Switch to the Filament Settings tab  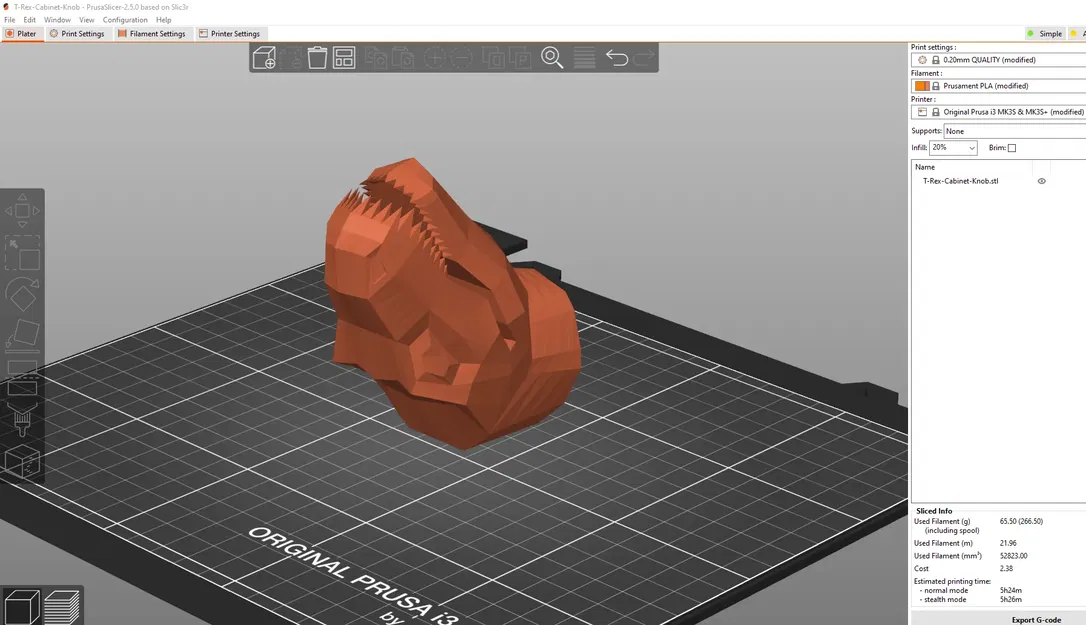coord(152,33)
